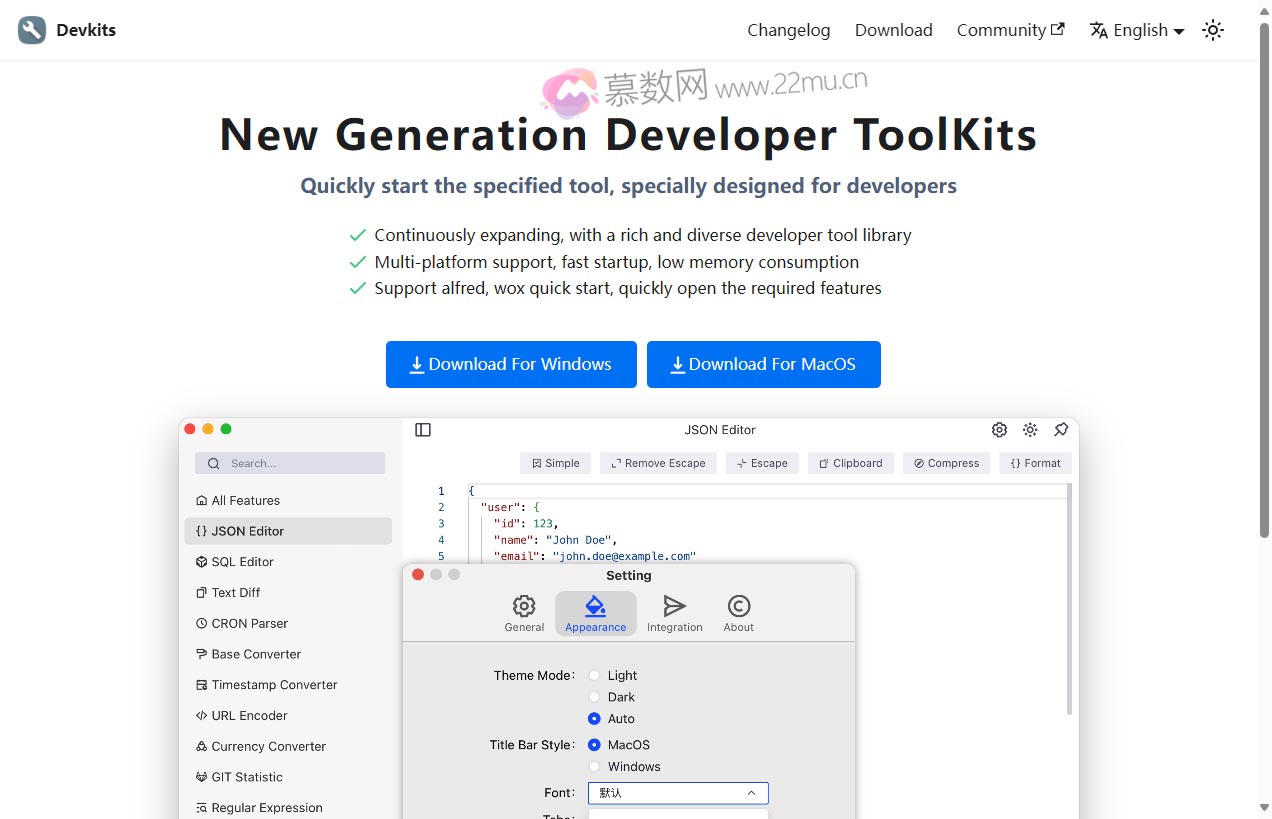Viewport: 1272px width, 819px height.
Task: Open the English language dropdown
Action: 1136,30
